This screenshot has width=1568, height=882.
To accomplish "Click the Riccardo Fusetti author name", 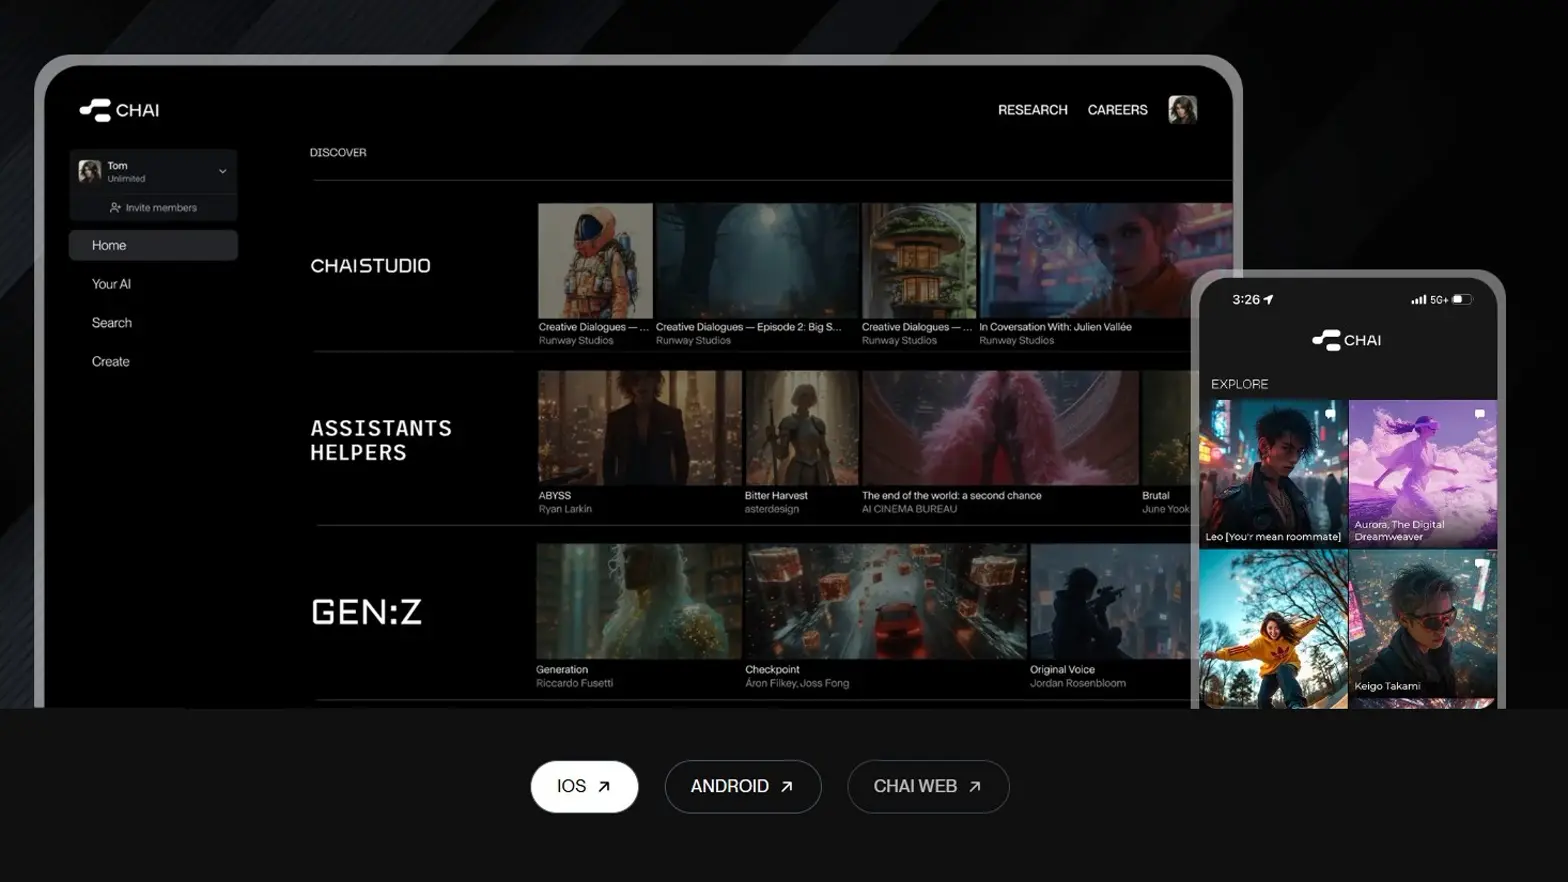I will (x=574, y=683).
